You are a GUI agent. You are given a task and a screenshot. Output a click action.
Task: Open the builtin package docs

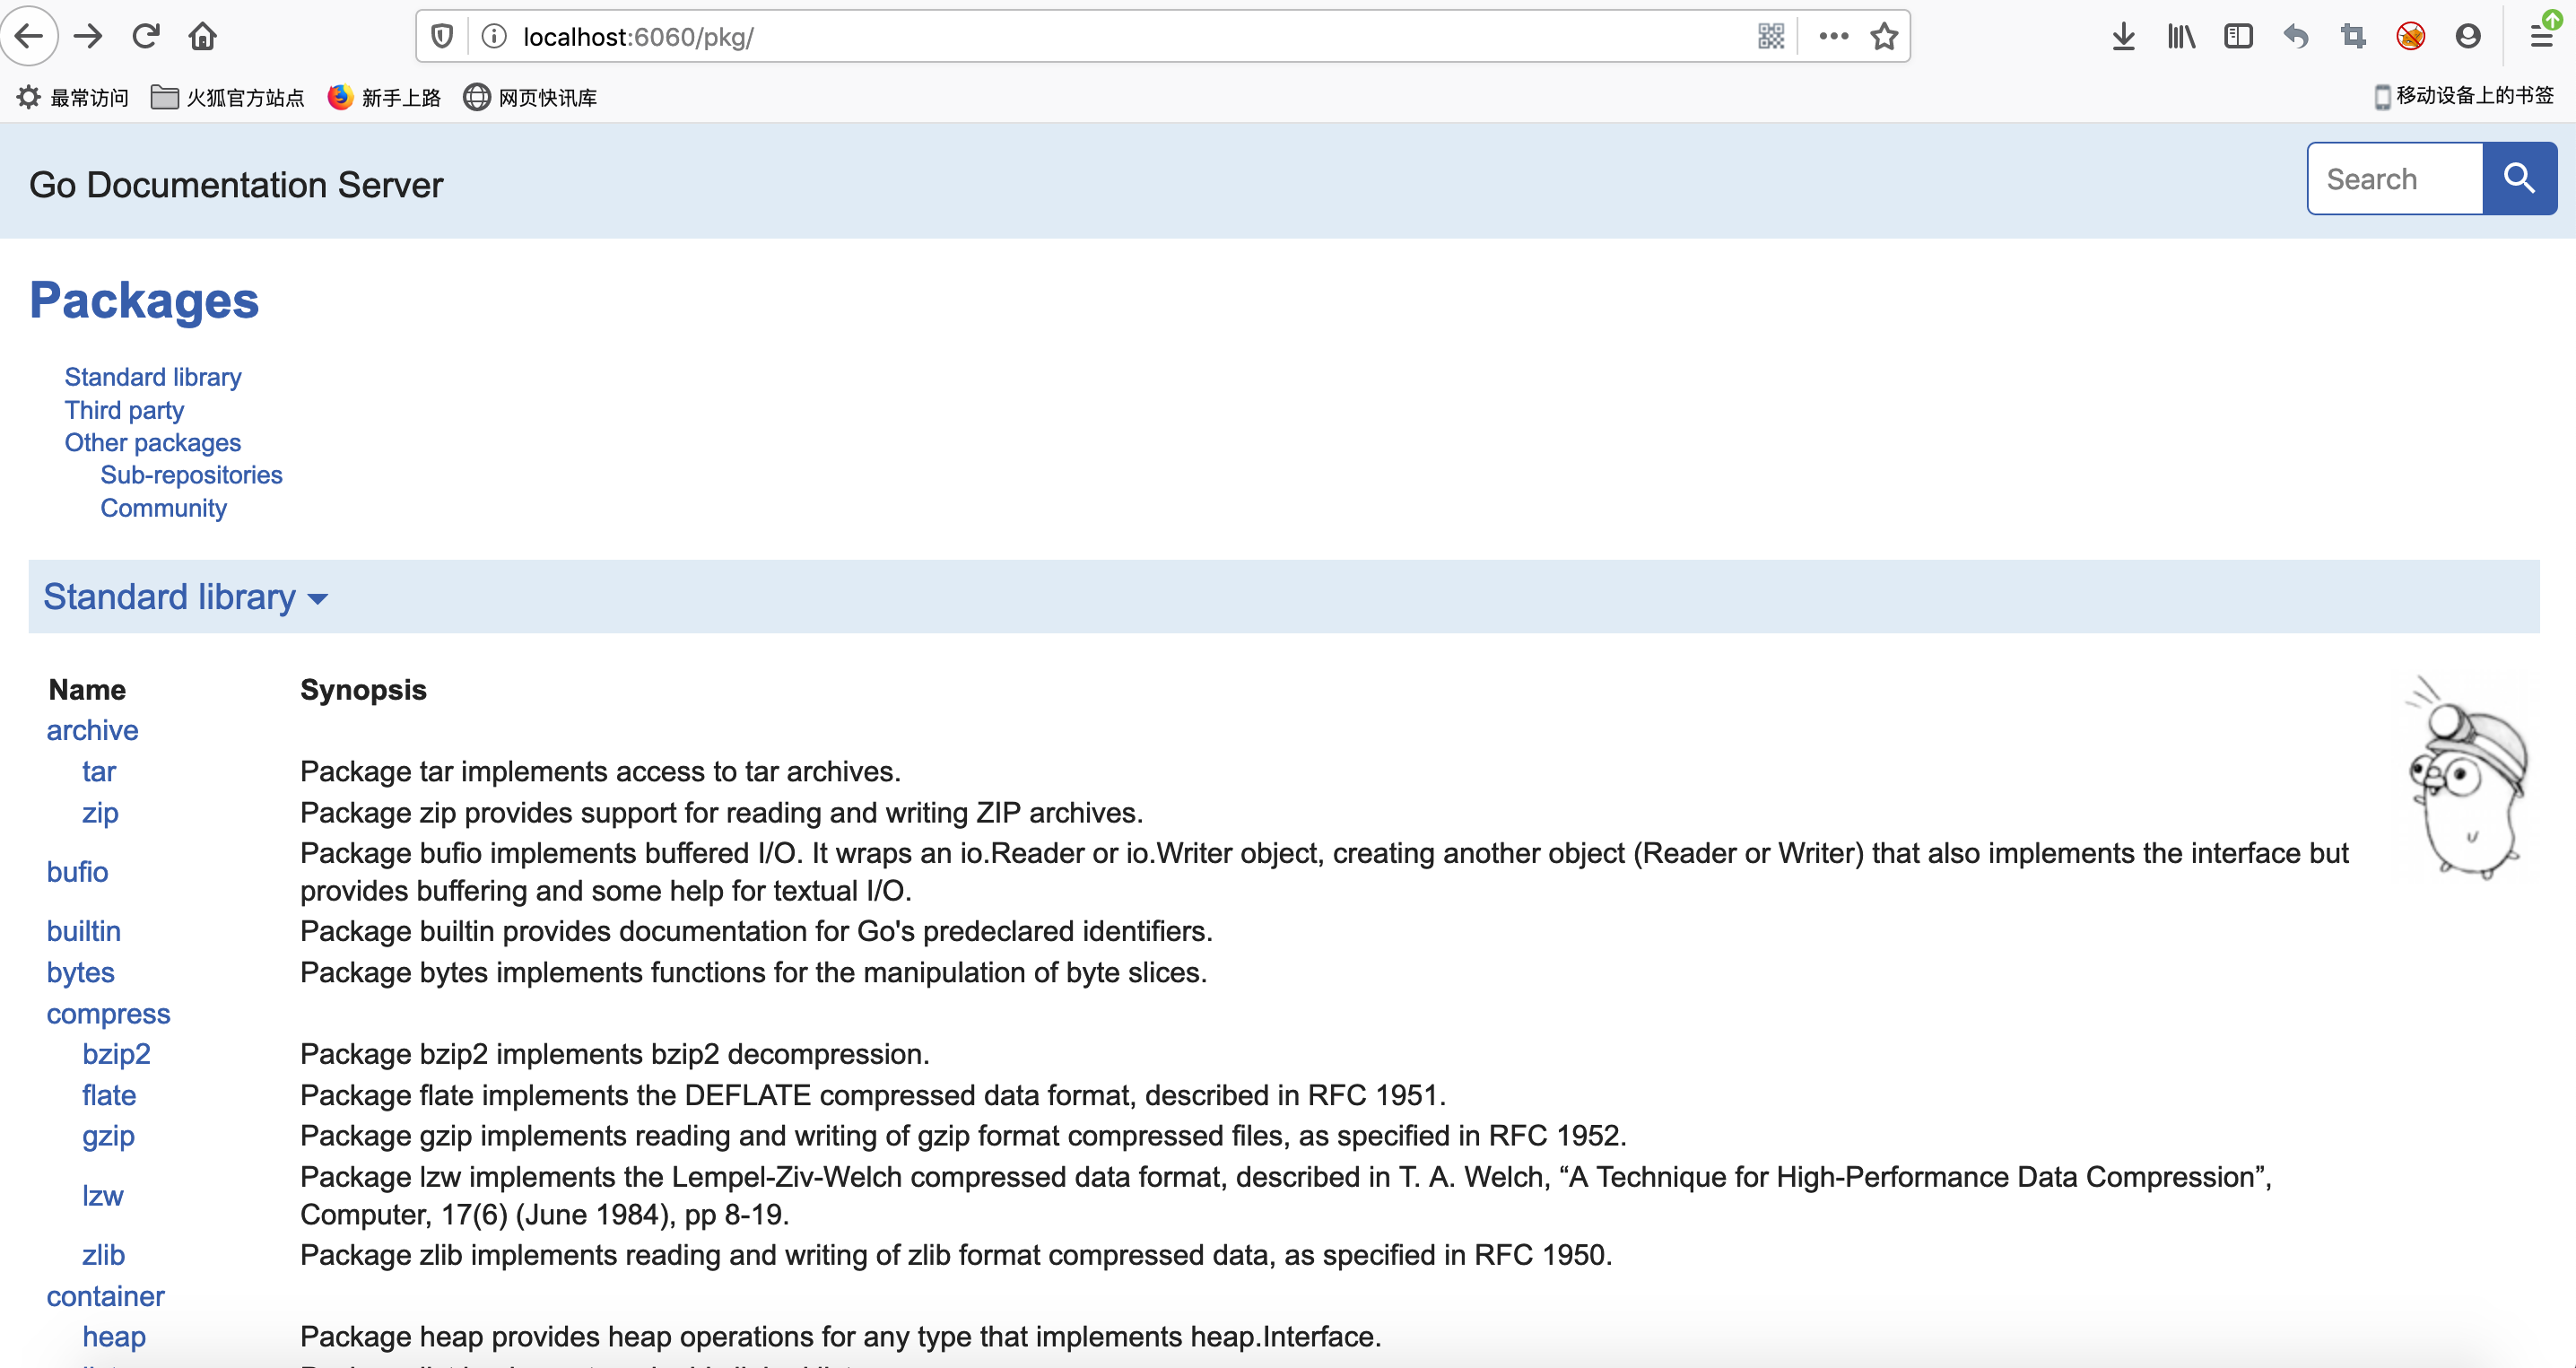pos(83,931)
